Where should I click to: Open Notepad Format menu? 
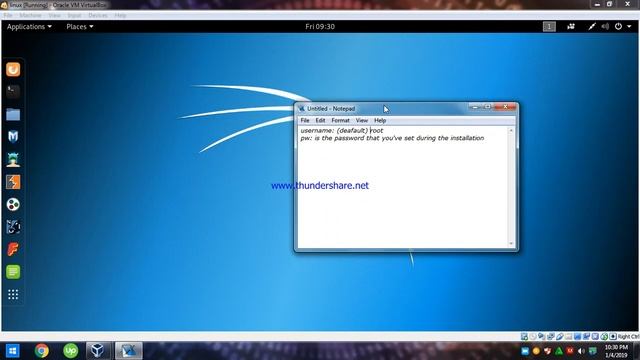pyautogui.click(x=340, y=120)
